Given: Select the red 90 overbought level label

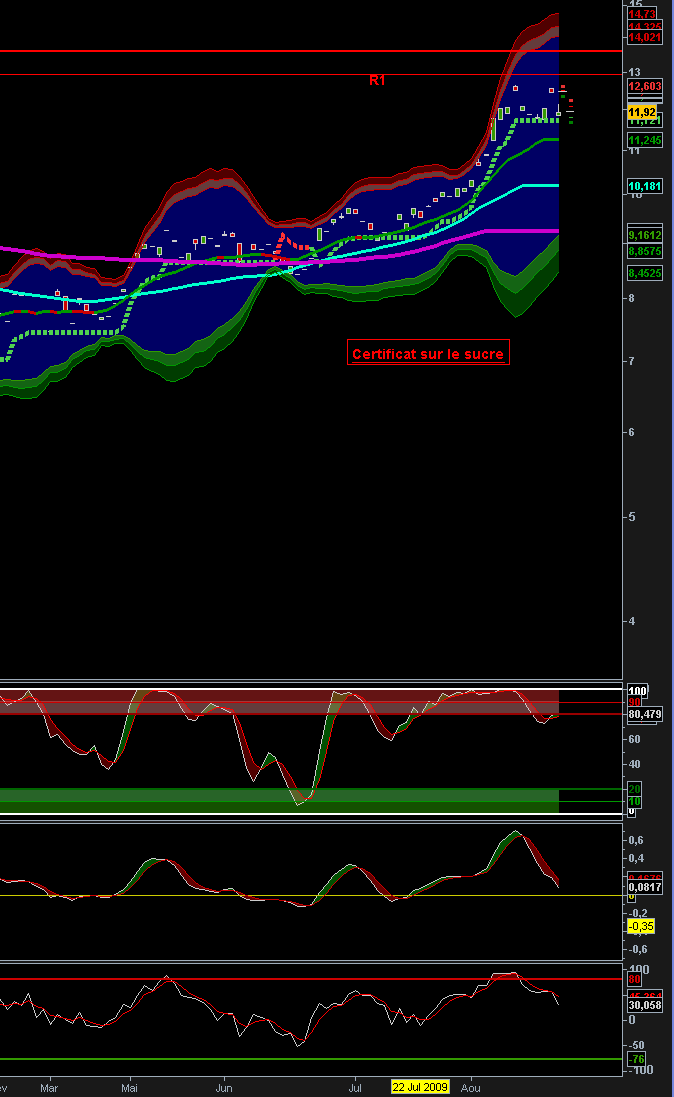Looking at the screenshot, I should click(x=634, y=702).
